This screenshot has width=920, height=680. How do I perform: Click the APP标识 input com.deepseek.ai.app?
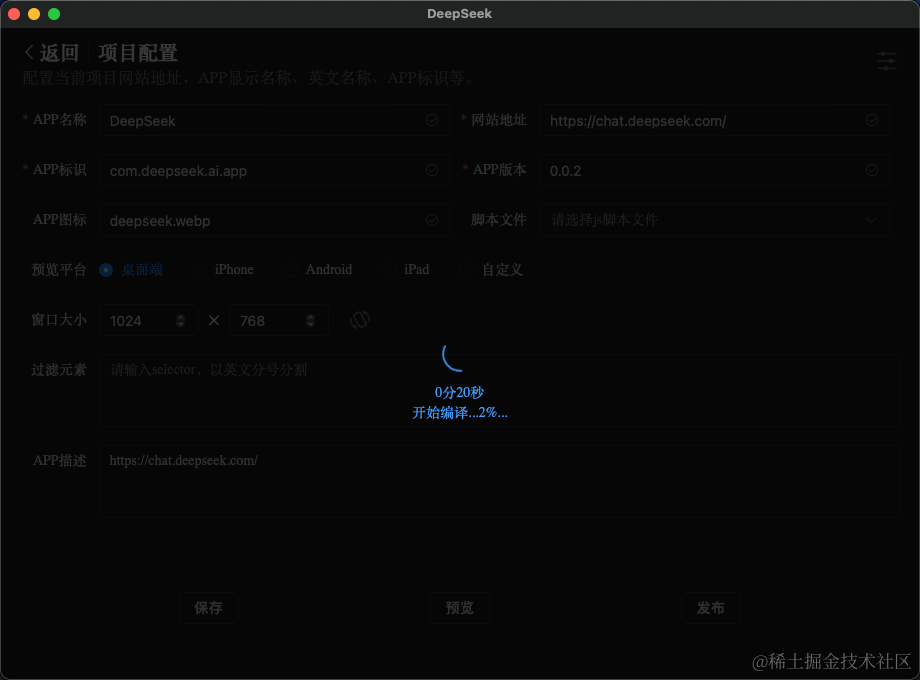274,170
